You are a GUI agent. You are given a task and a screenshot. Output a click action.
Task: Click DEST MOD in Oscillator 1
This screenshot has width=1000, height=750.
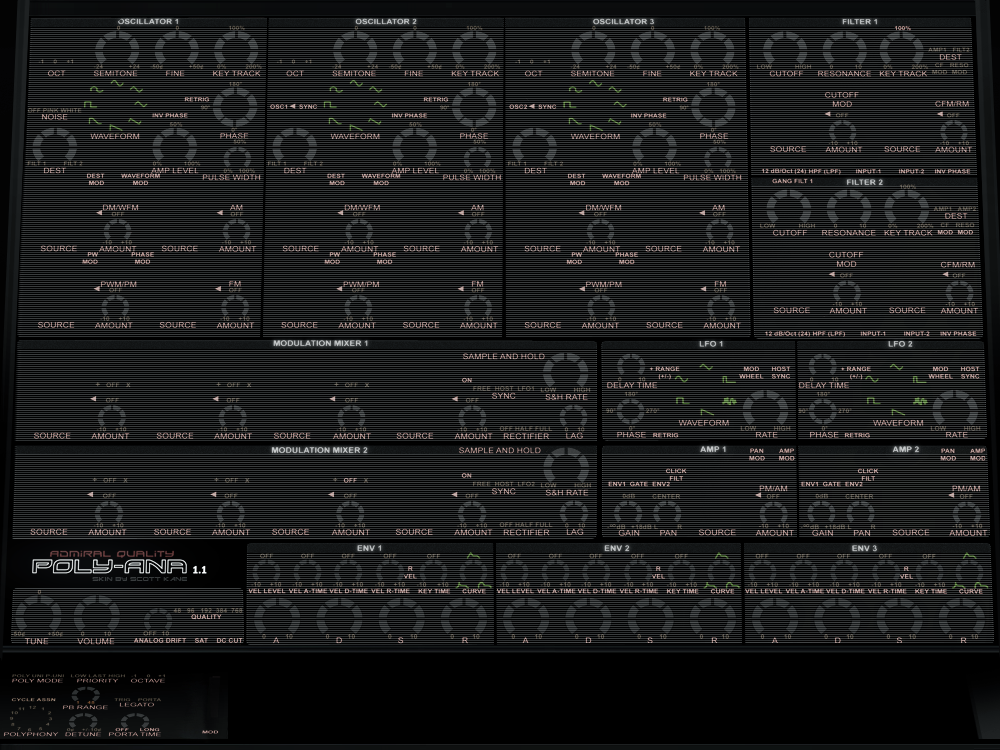96,179
